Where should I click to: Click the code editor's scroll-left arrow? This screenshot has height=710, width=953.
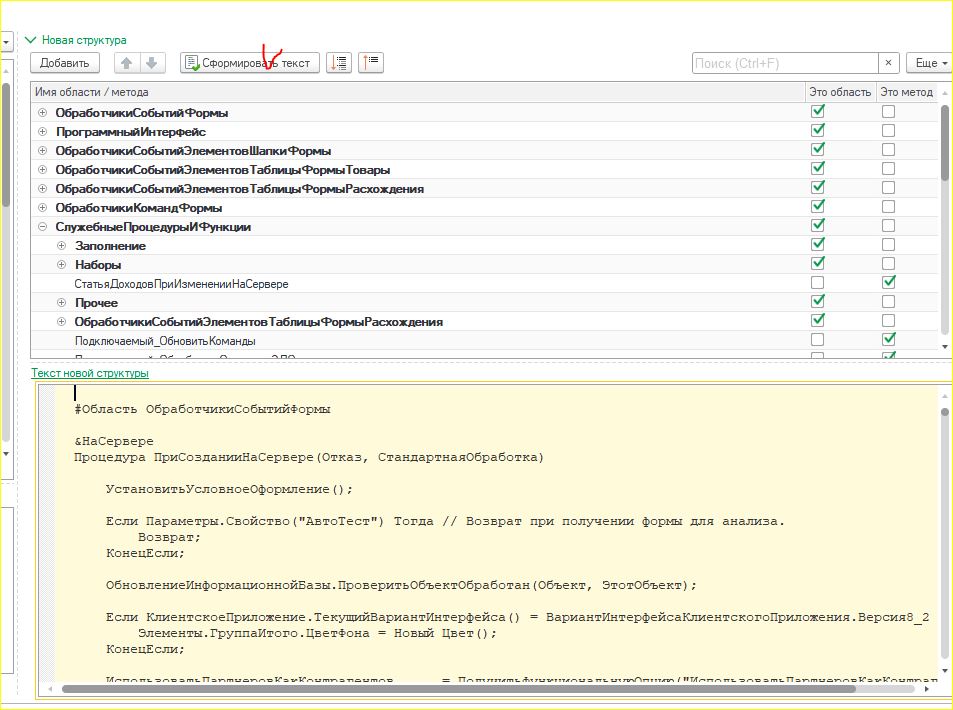click(50, 689)
